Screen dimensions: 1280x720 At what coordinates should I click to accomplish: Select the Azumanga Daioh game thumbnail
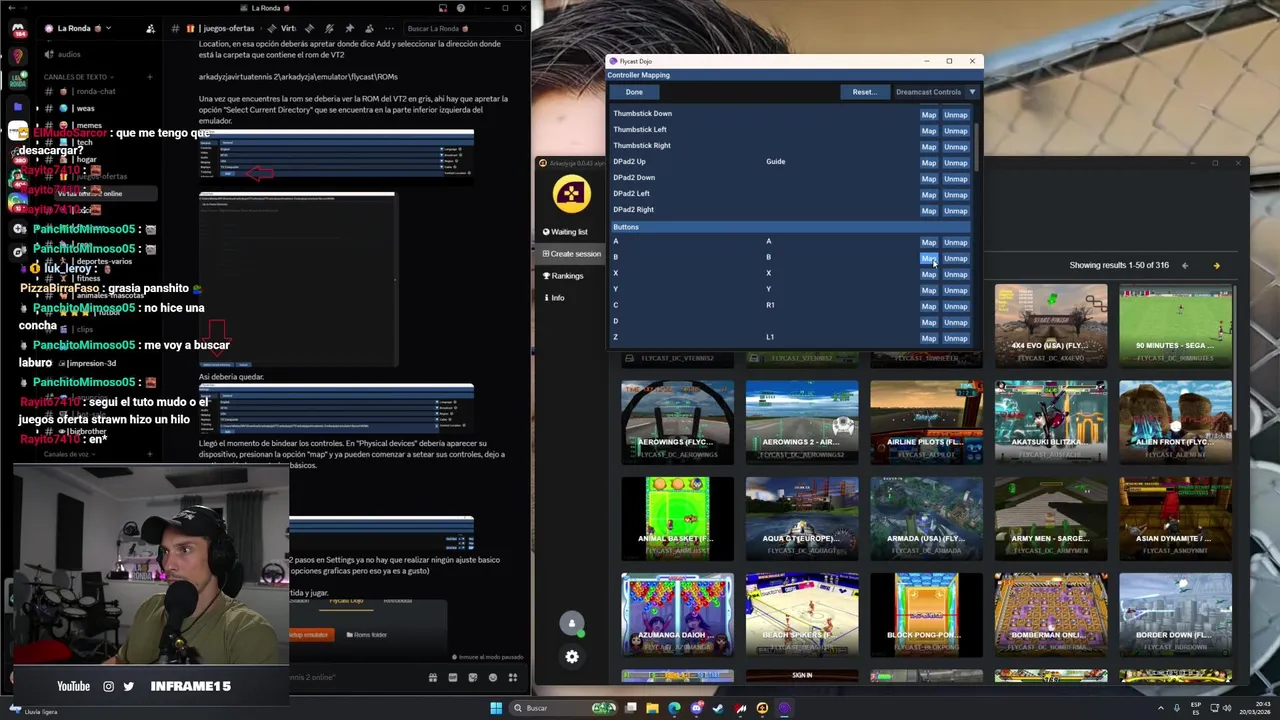tap(677, 613)
